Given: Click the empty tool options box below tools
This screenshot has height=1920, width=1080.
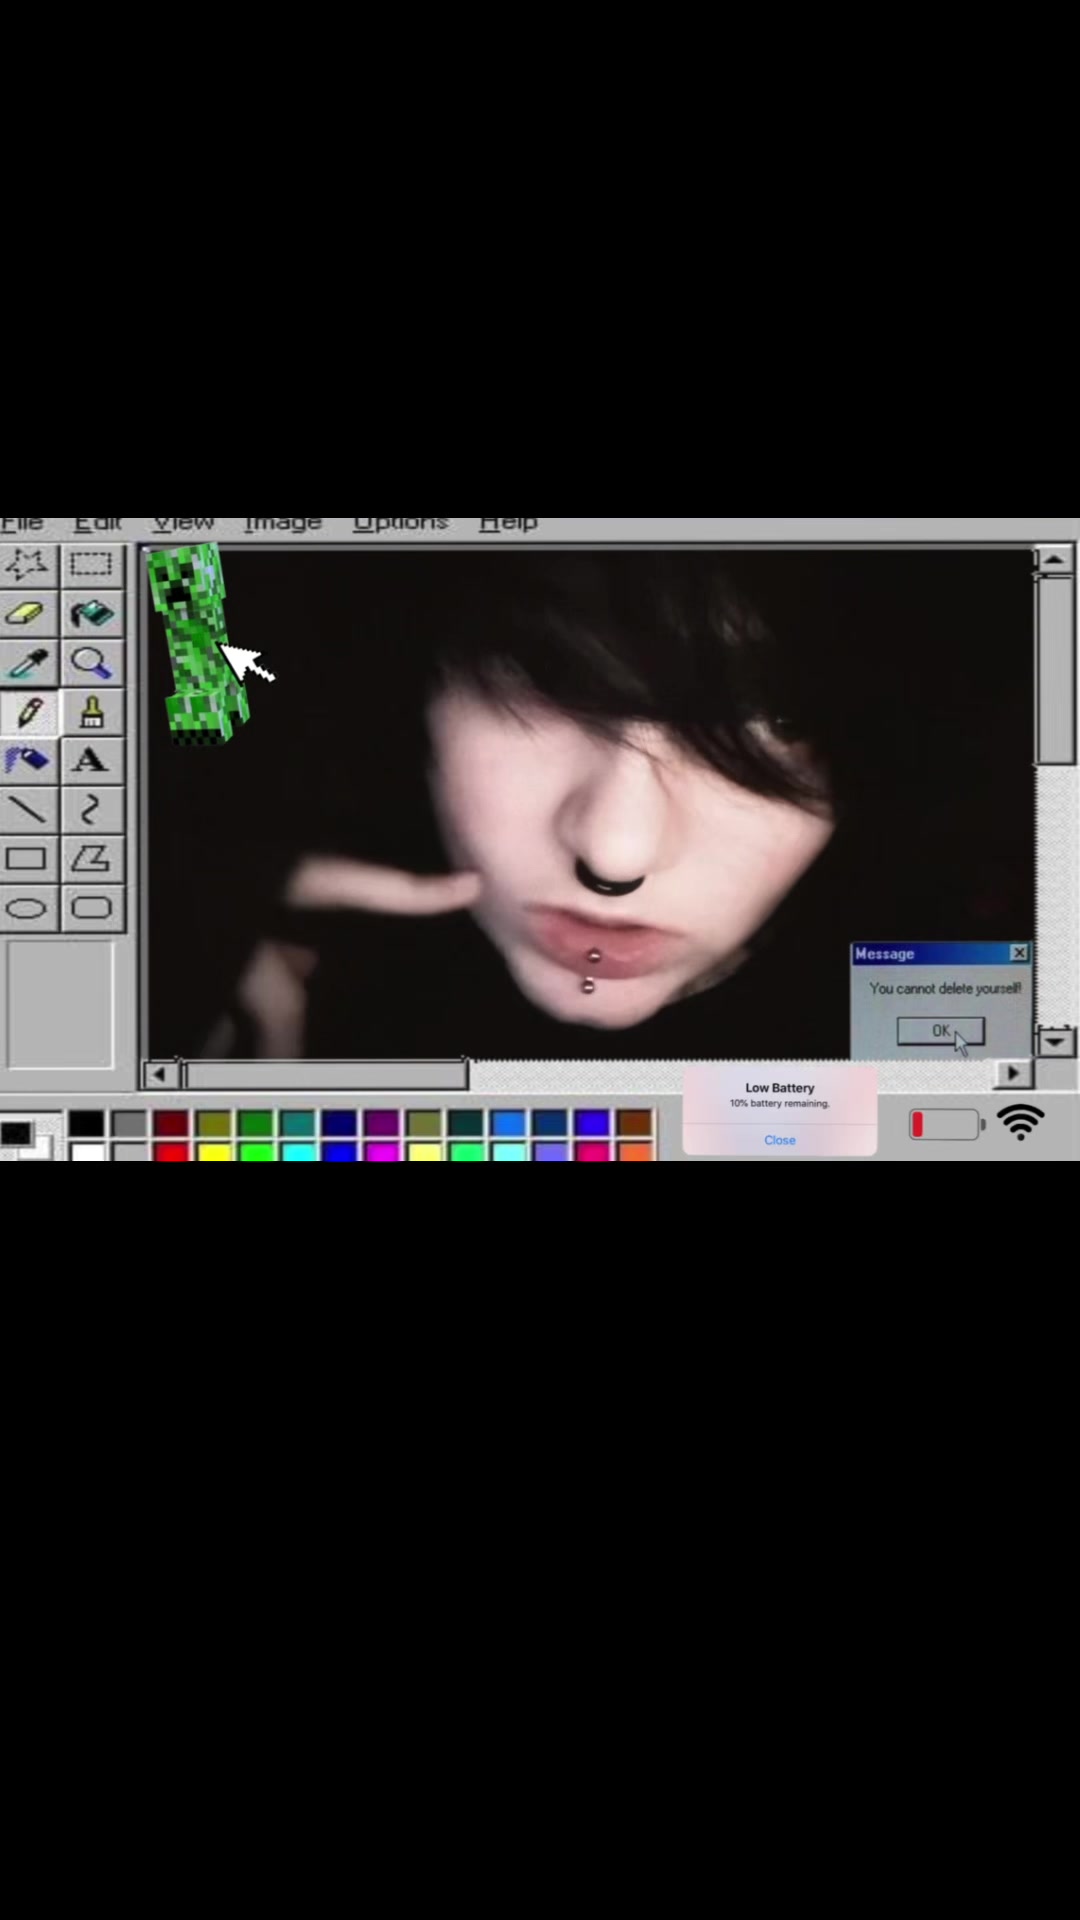Looking at the screenshot, I should pyautogui.click(x=60, y=1004).
